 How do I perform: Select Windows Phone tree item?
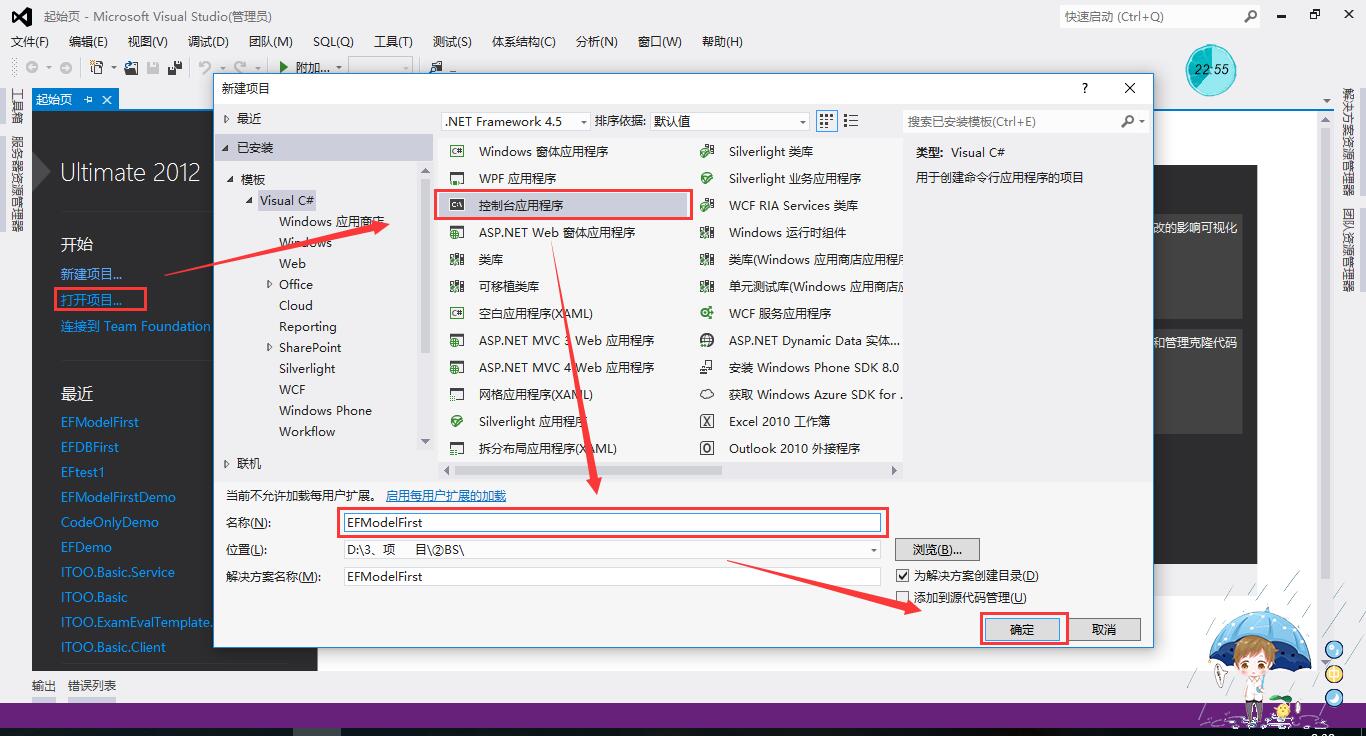click(x=325, y=410)
